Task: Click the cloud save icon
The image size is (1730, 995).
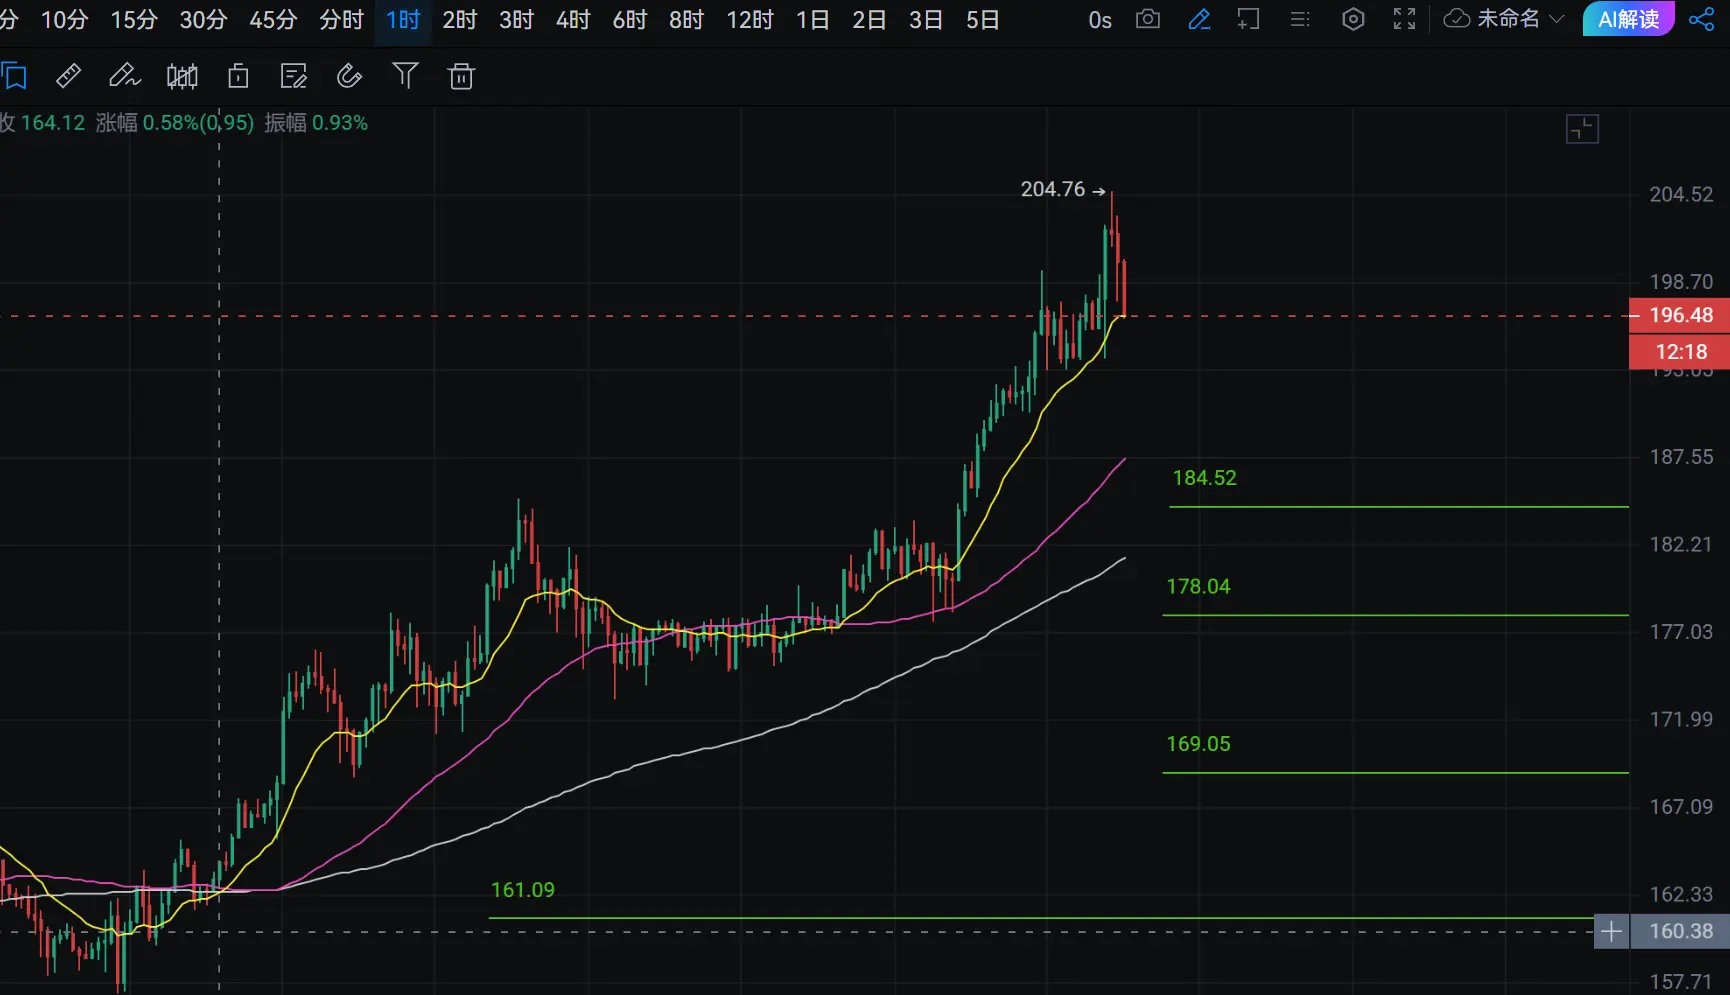Action: coord(1457,19)
